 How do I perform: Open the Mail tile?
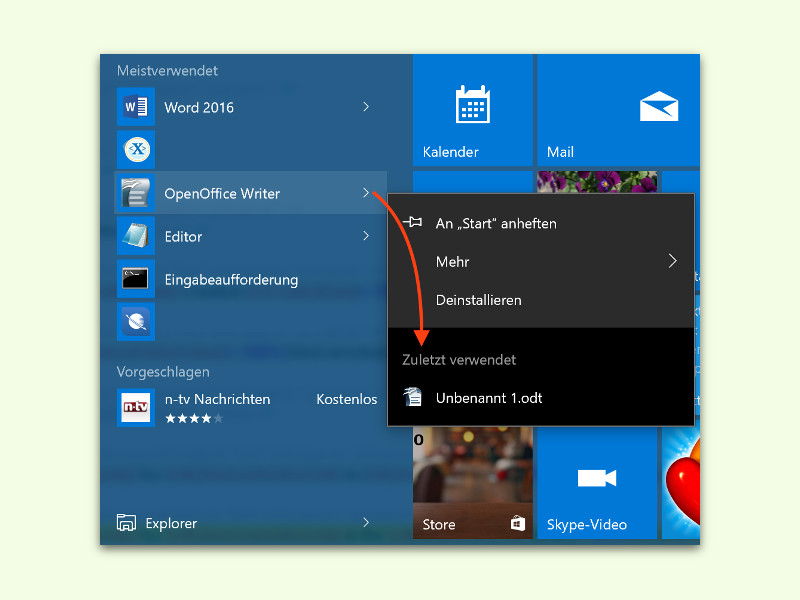[x=618, y=110]
